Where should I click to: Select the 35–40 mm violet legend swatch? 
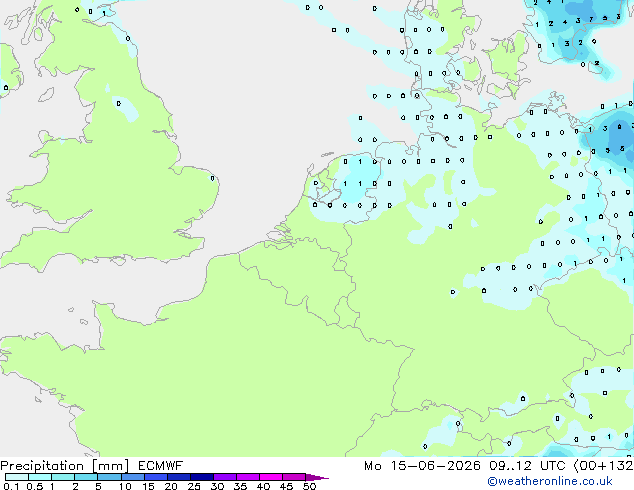coord(247,477)
